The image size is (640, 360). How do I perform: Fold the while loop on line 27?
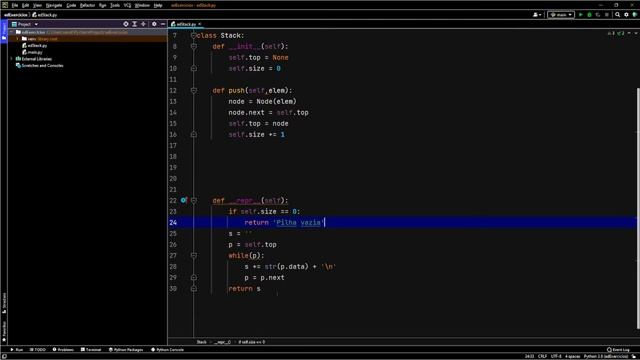pos(194,256)
